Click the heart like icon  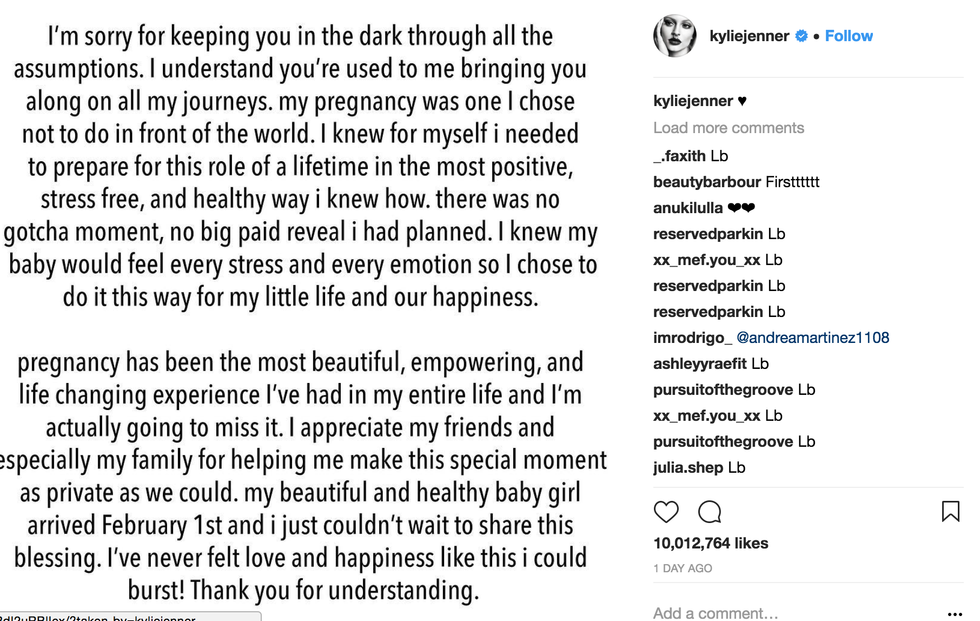coord(666,512)
